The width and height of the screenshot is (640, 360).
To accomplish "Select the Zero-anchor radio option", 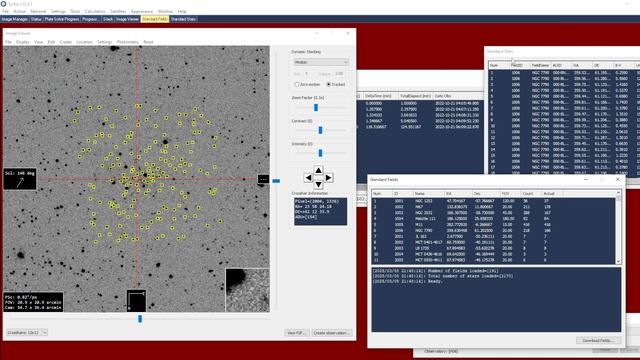I will point(307,84).
